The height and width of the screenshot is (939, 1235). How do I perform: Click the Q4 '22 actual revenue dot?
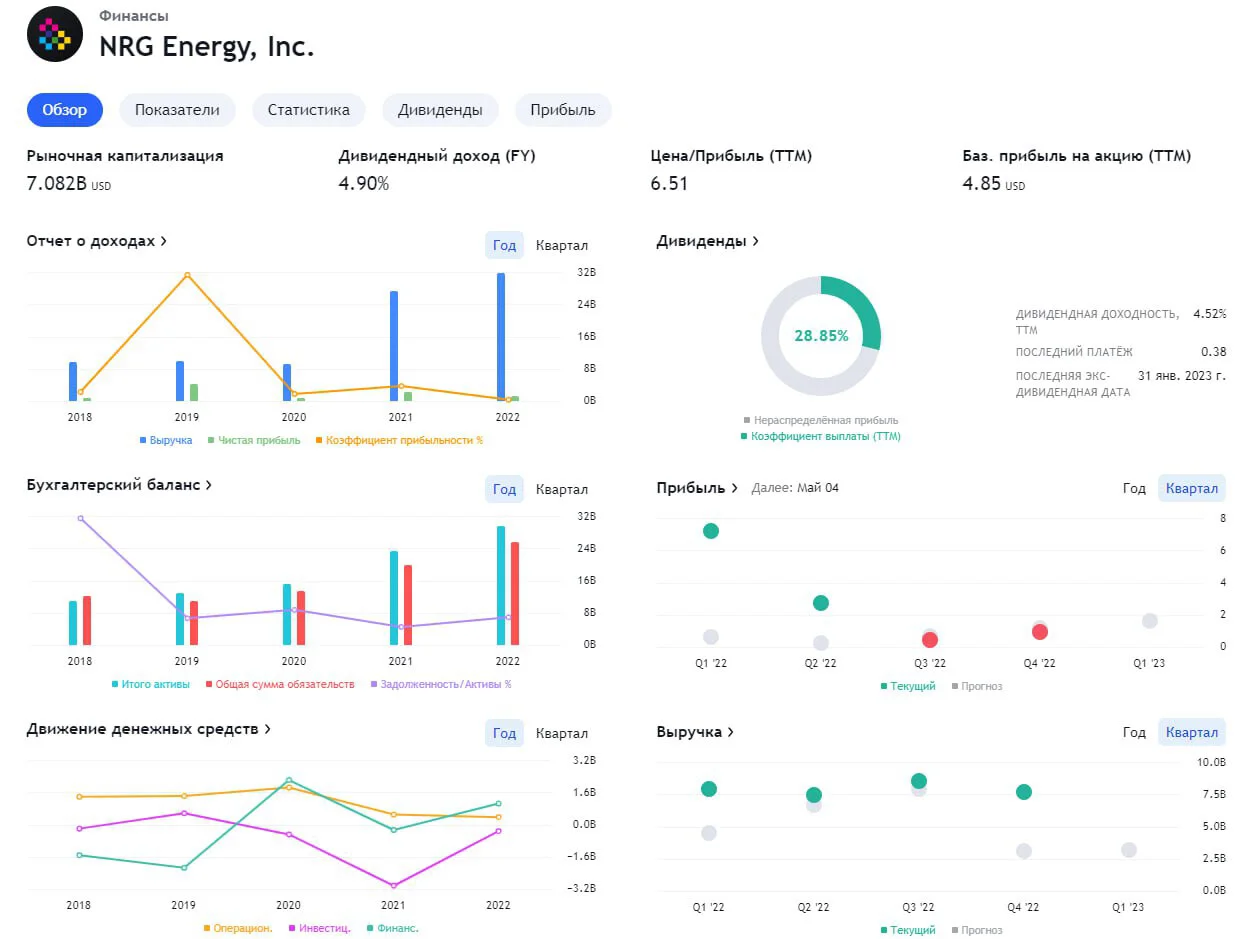1024,792
